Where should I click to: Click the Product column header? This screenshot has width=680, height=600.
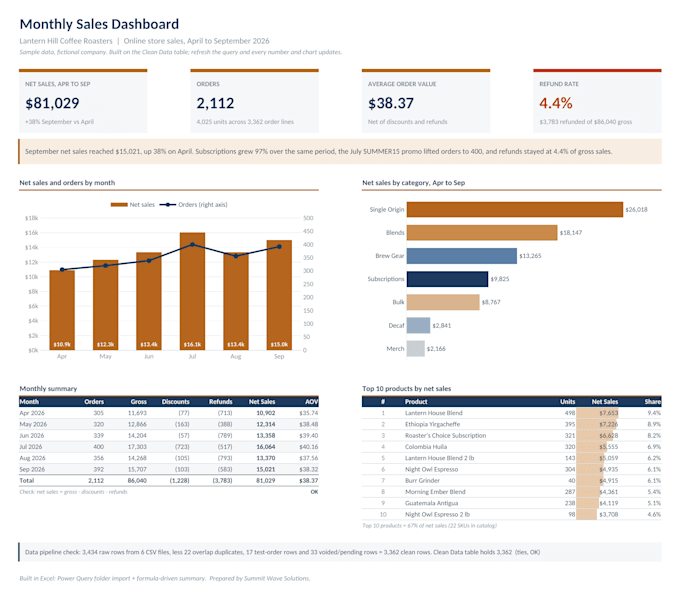[x=416, y=401]
